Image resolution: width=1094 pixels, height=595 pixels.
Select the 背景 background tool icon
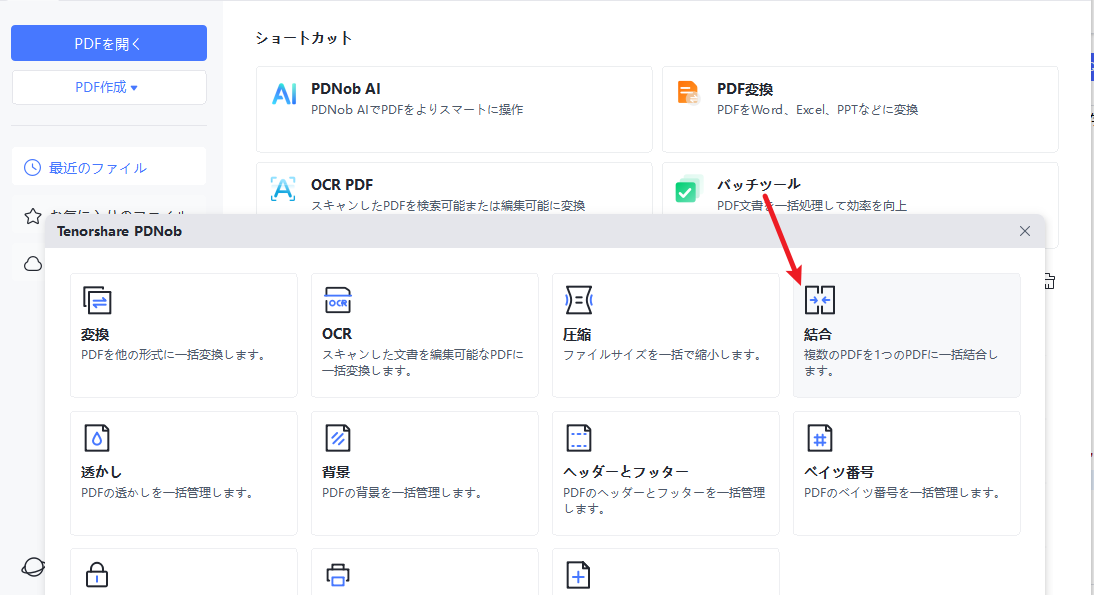pos(338,437)
